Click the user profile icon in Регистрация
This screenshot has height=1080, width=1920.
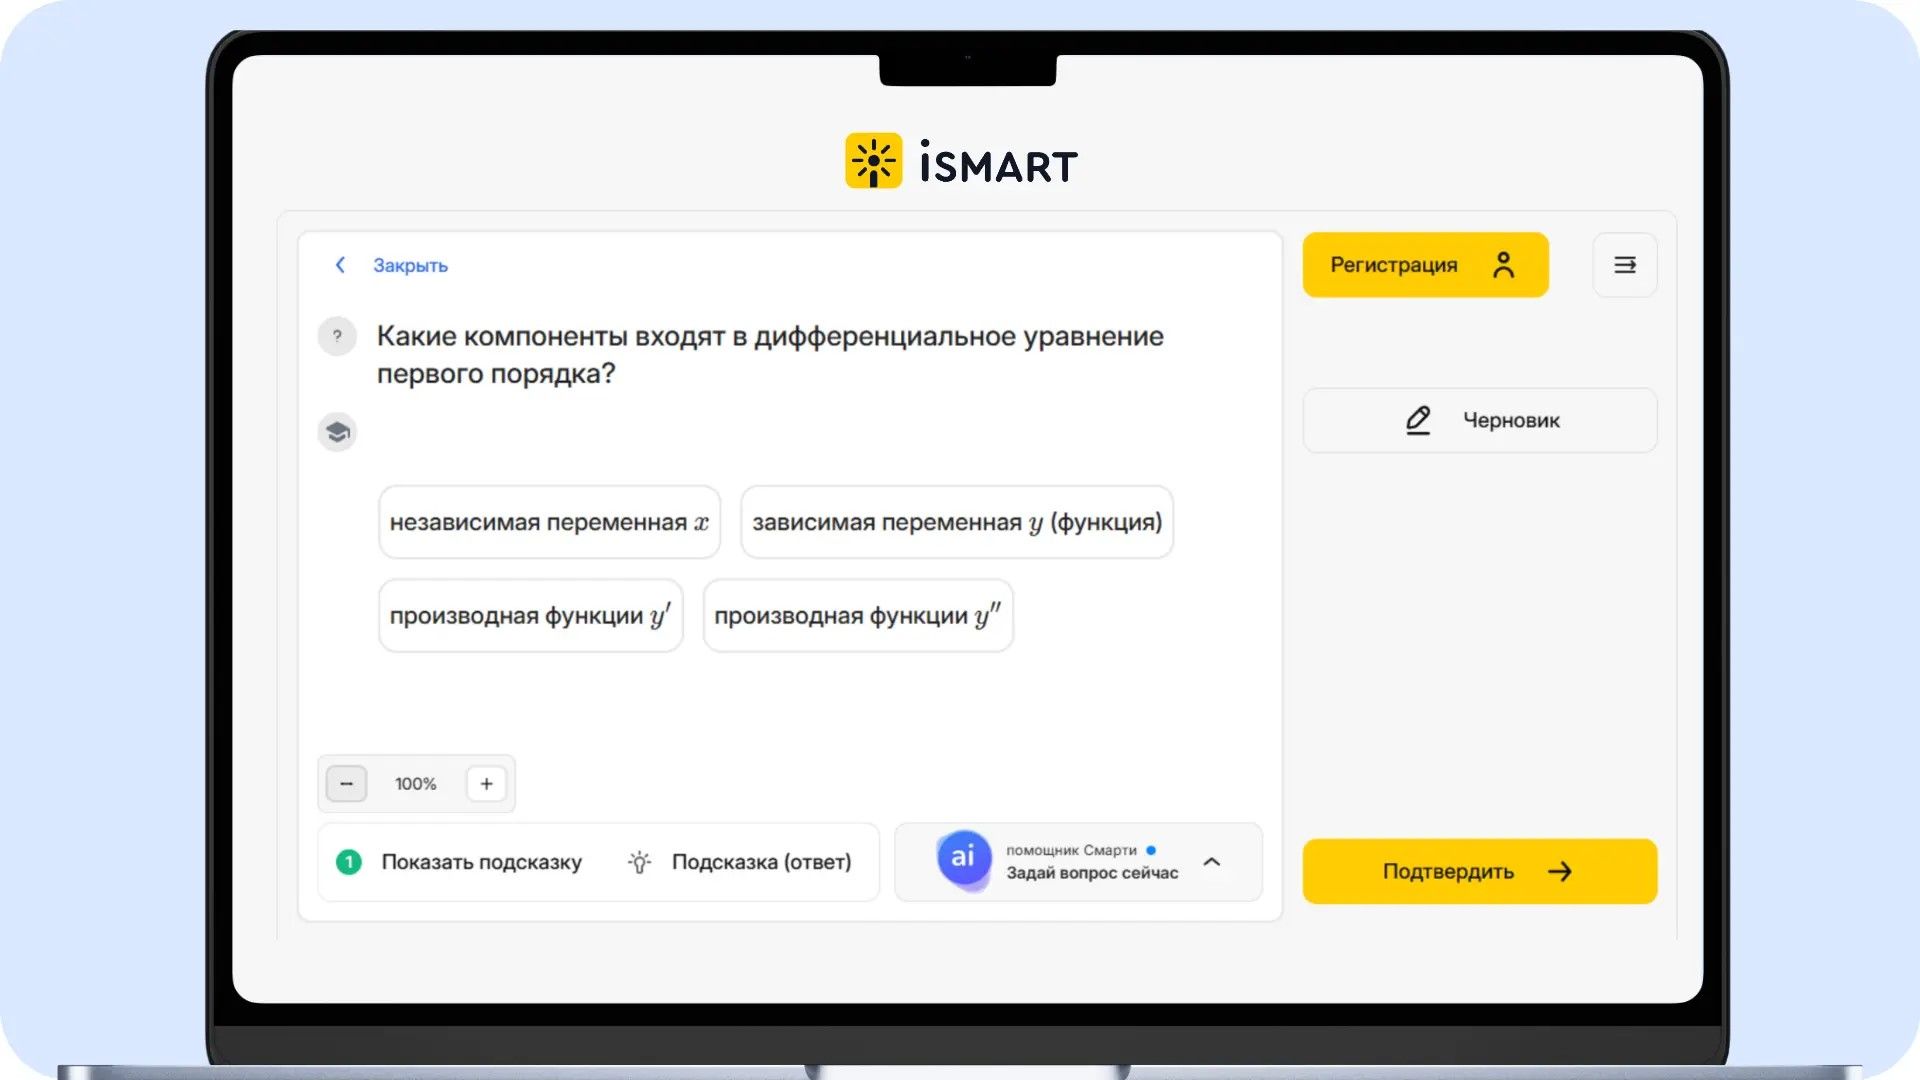pyautogui.click(x=1503, y=265)
